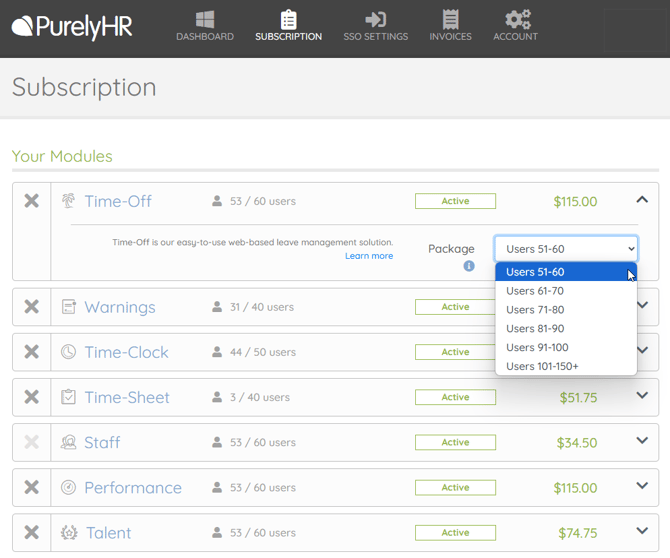Open the Time-Clock module title
This screenshot has width=670, height=558.
tap(126, 352)
